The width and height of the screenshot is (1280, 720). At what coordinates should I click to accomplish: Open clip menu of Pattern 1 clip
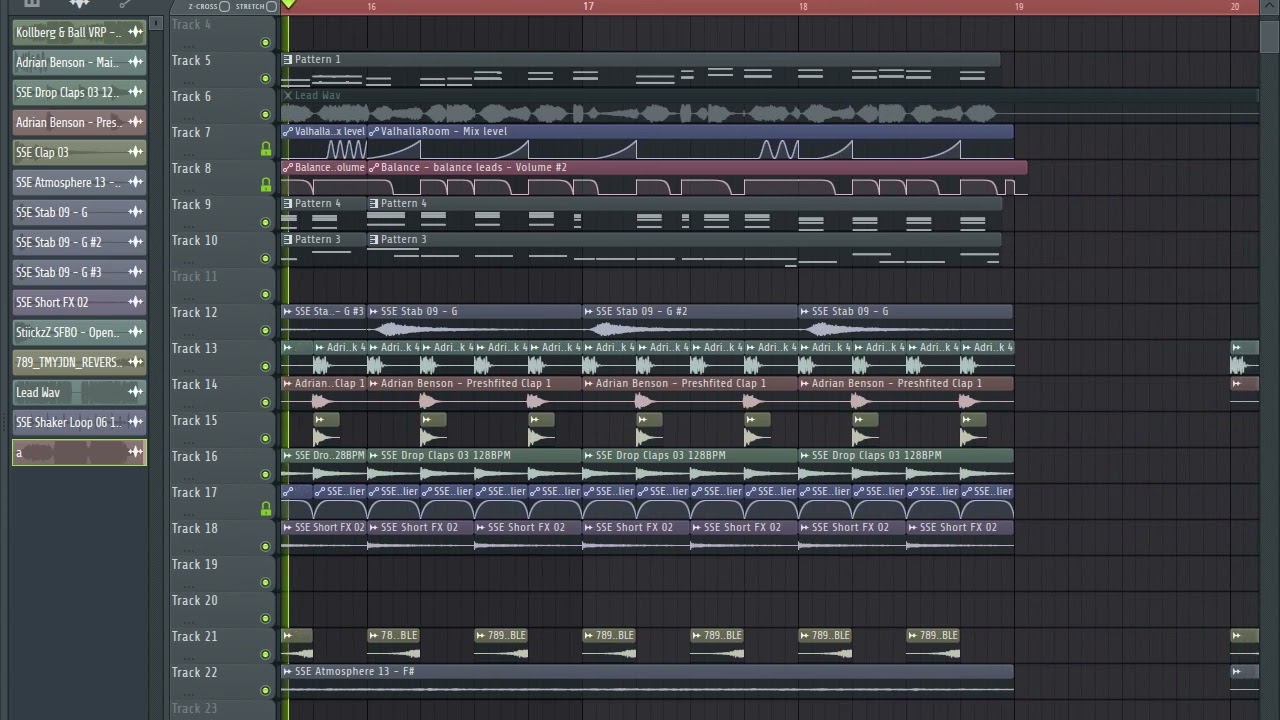(x=288, y=59)
